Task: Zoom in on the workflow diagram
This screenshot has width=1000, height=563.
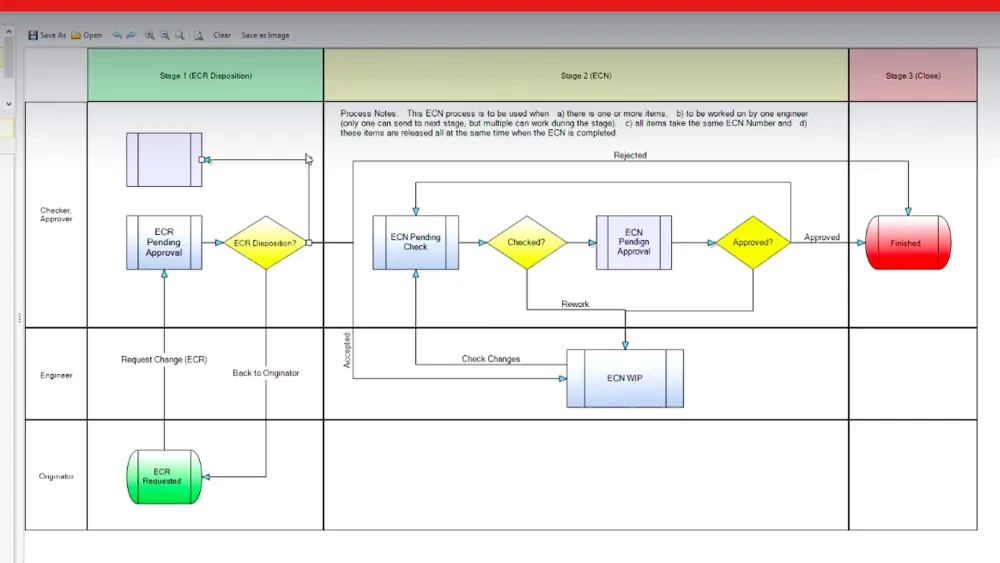Action: [149, 35]
